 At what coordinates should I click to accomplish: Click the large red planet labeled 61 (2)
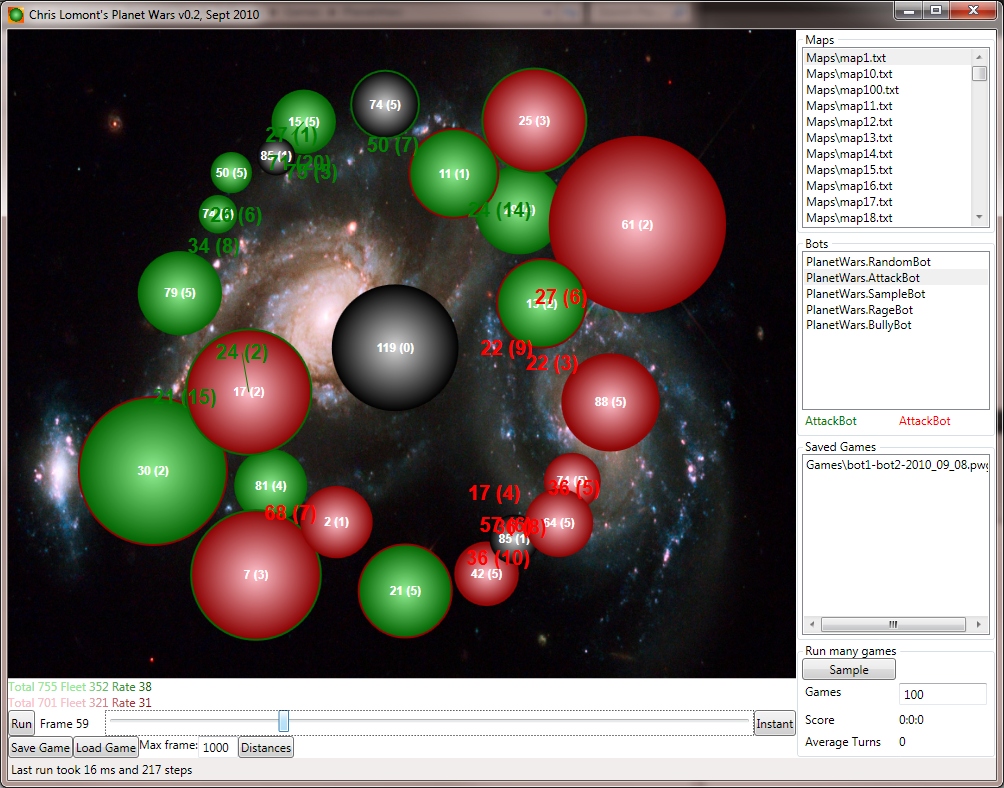[636, 225]
